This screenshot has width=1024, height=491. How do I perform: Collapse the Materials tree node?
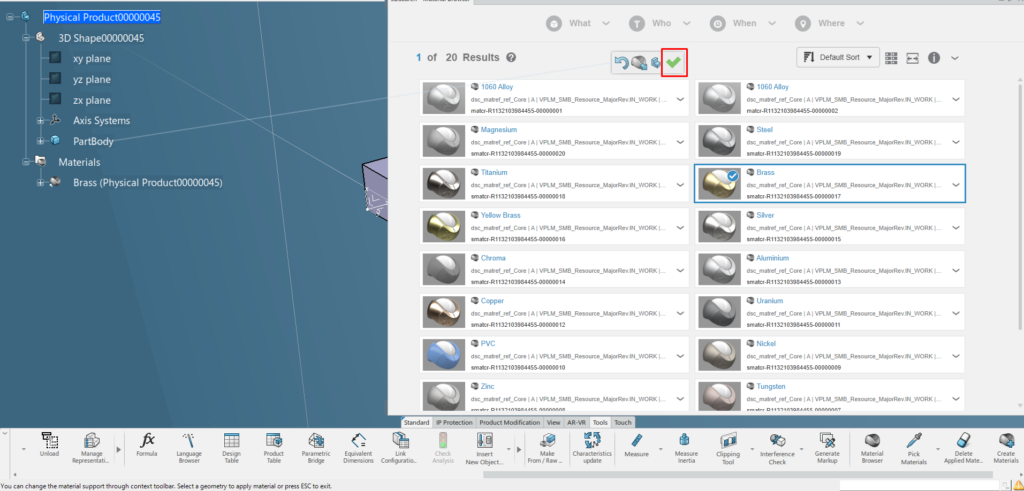pyautogui.click(x=26, y=162)
